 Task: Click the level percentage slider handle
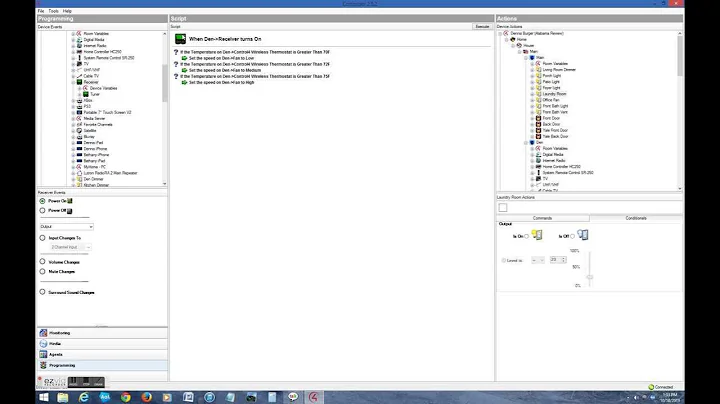[x=590, y=277]
